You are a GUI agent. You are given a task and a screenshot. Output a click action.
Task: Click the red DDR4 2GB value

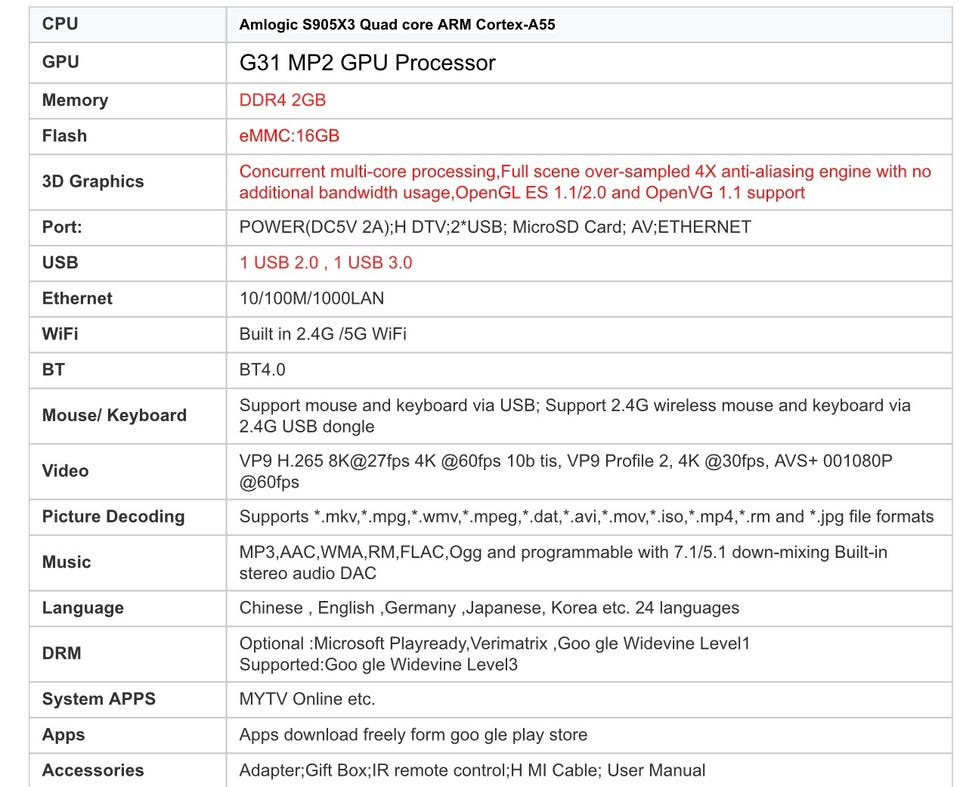coord(282,100)
